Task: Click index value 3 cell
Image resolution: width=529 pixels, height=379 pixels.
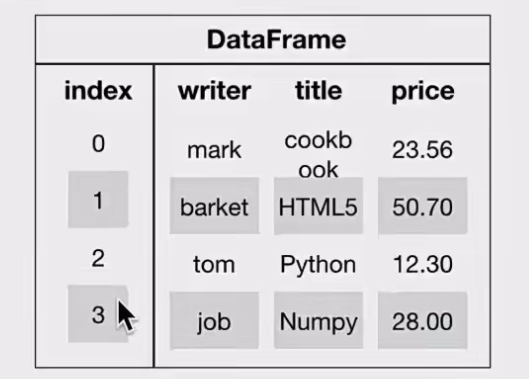Action: coord(98,314)
